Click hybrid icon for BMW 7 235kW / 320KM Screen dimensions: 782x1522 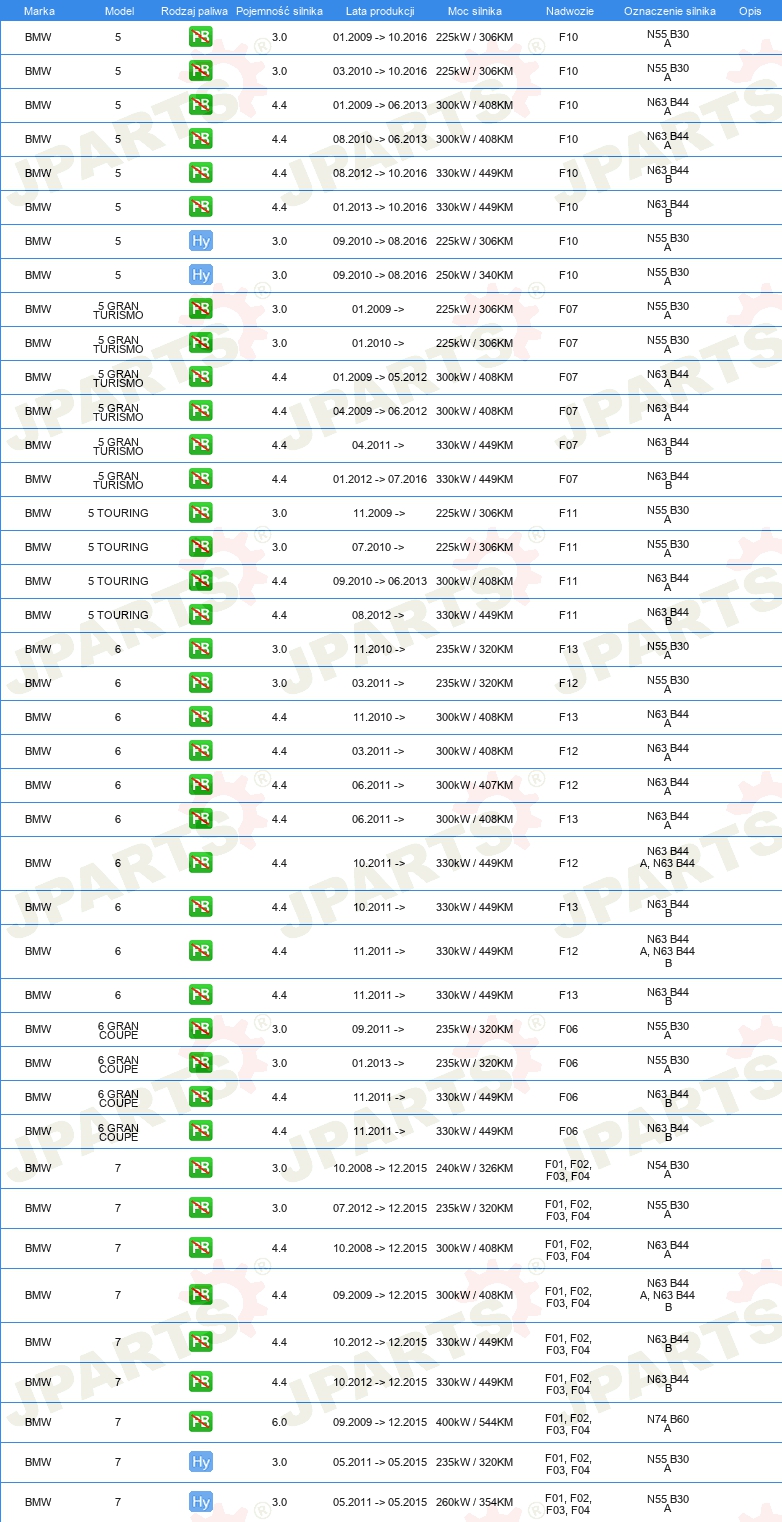(200, 1462)
